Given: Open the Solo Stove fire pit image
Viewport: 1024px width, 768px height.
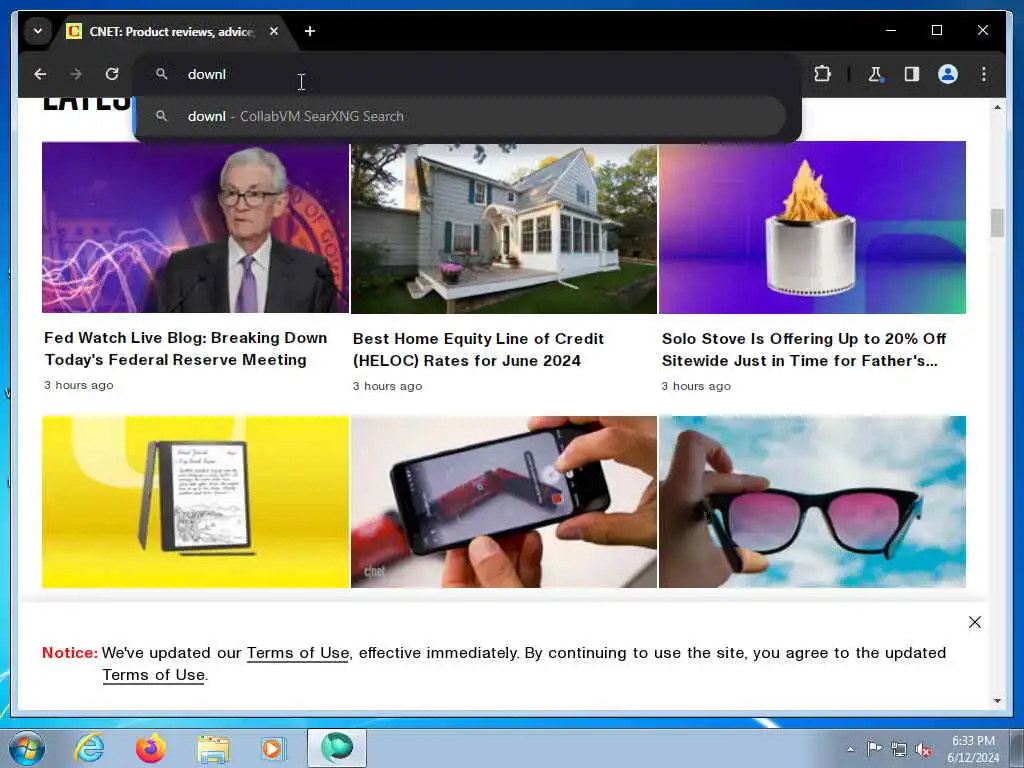Looking at the screenshot, I should [x=812, y=228].
